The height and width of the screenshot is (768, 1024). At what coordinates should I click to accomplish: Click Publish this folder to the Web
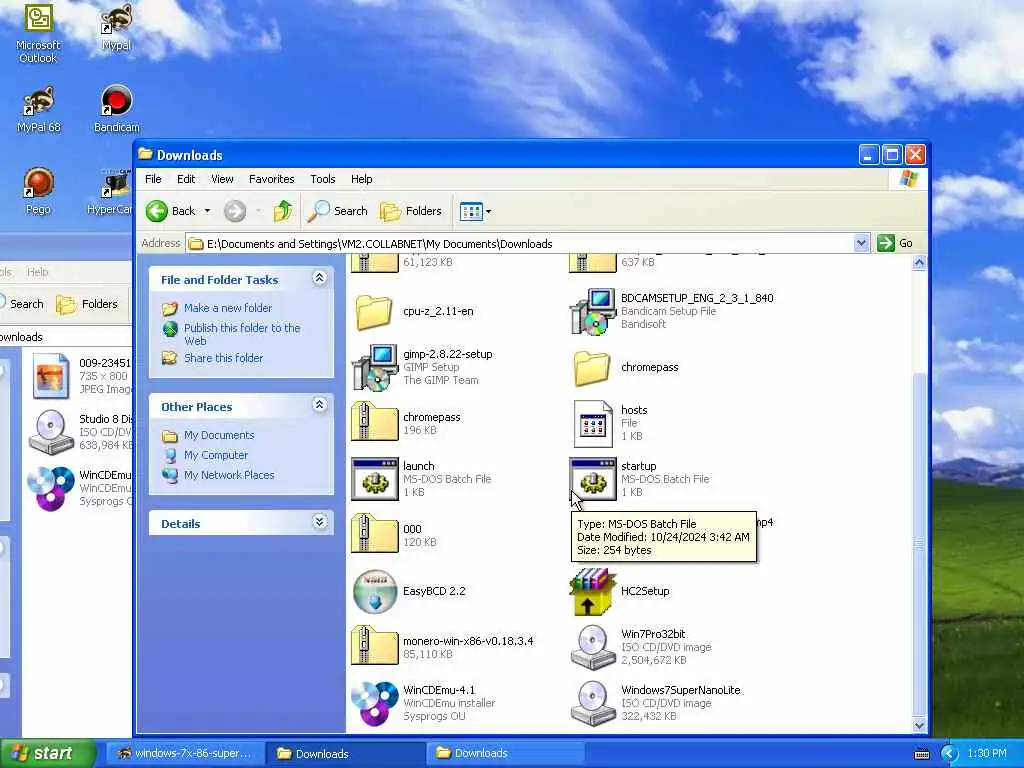click(x=242, y=334)
